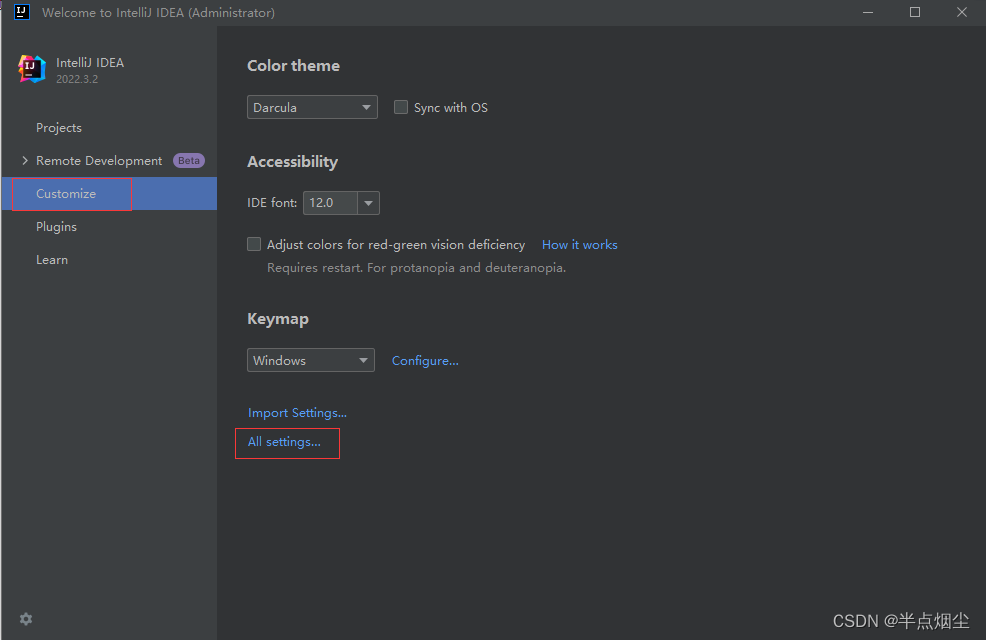The image size is (986, 640).
Task: Open the Windows keymap dropdown
Action: [311, 360]
